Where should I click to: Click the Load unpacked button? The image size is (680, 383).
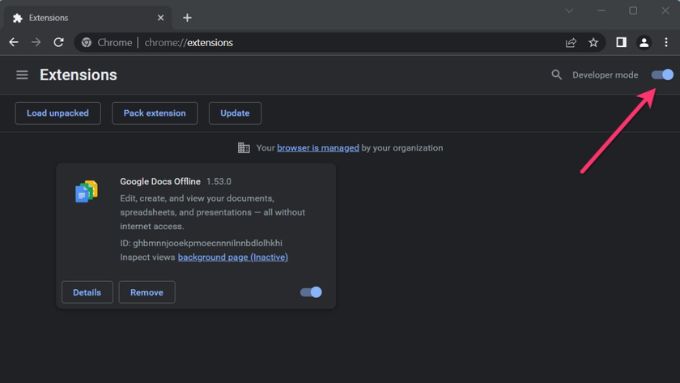point(58,113)
